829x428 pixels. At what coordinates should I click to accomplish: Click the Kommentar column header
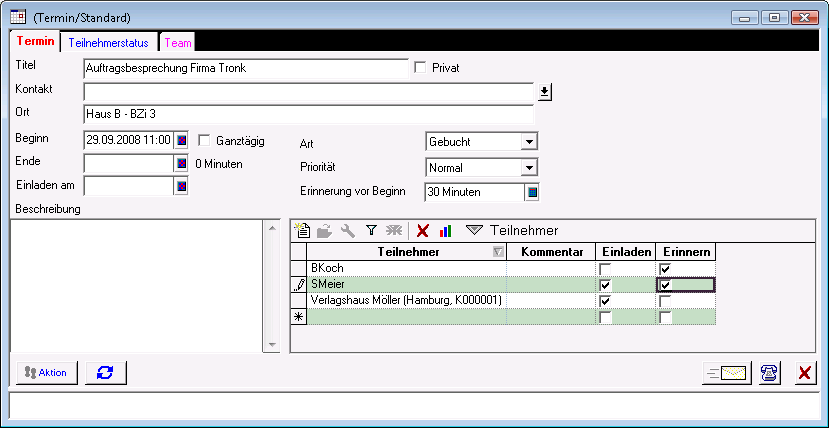click(551, 252)
